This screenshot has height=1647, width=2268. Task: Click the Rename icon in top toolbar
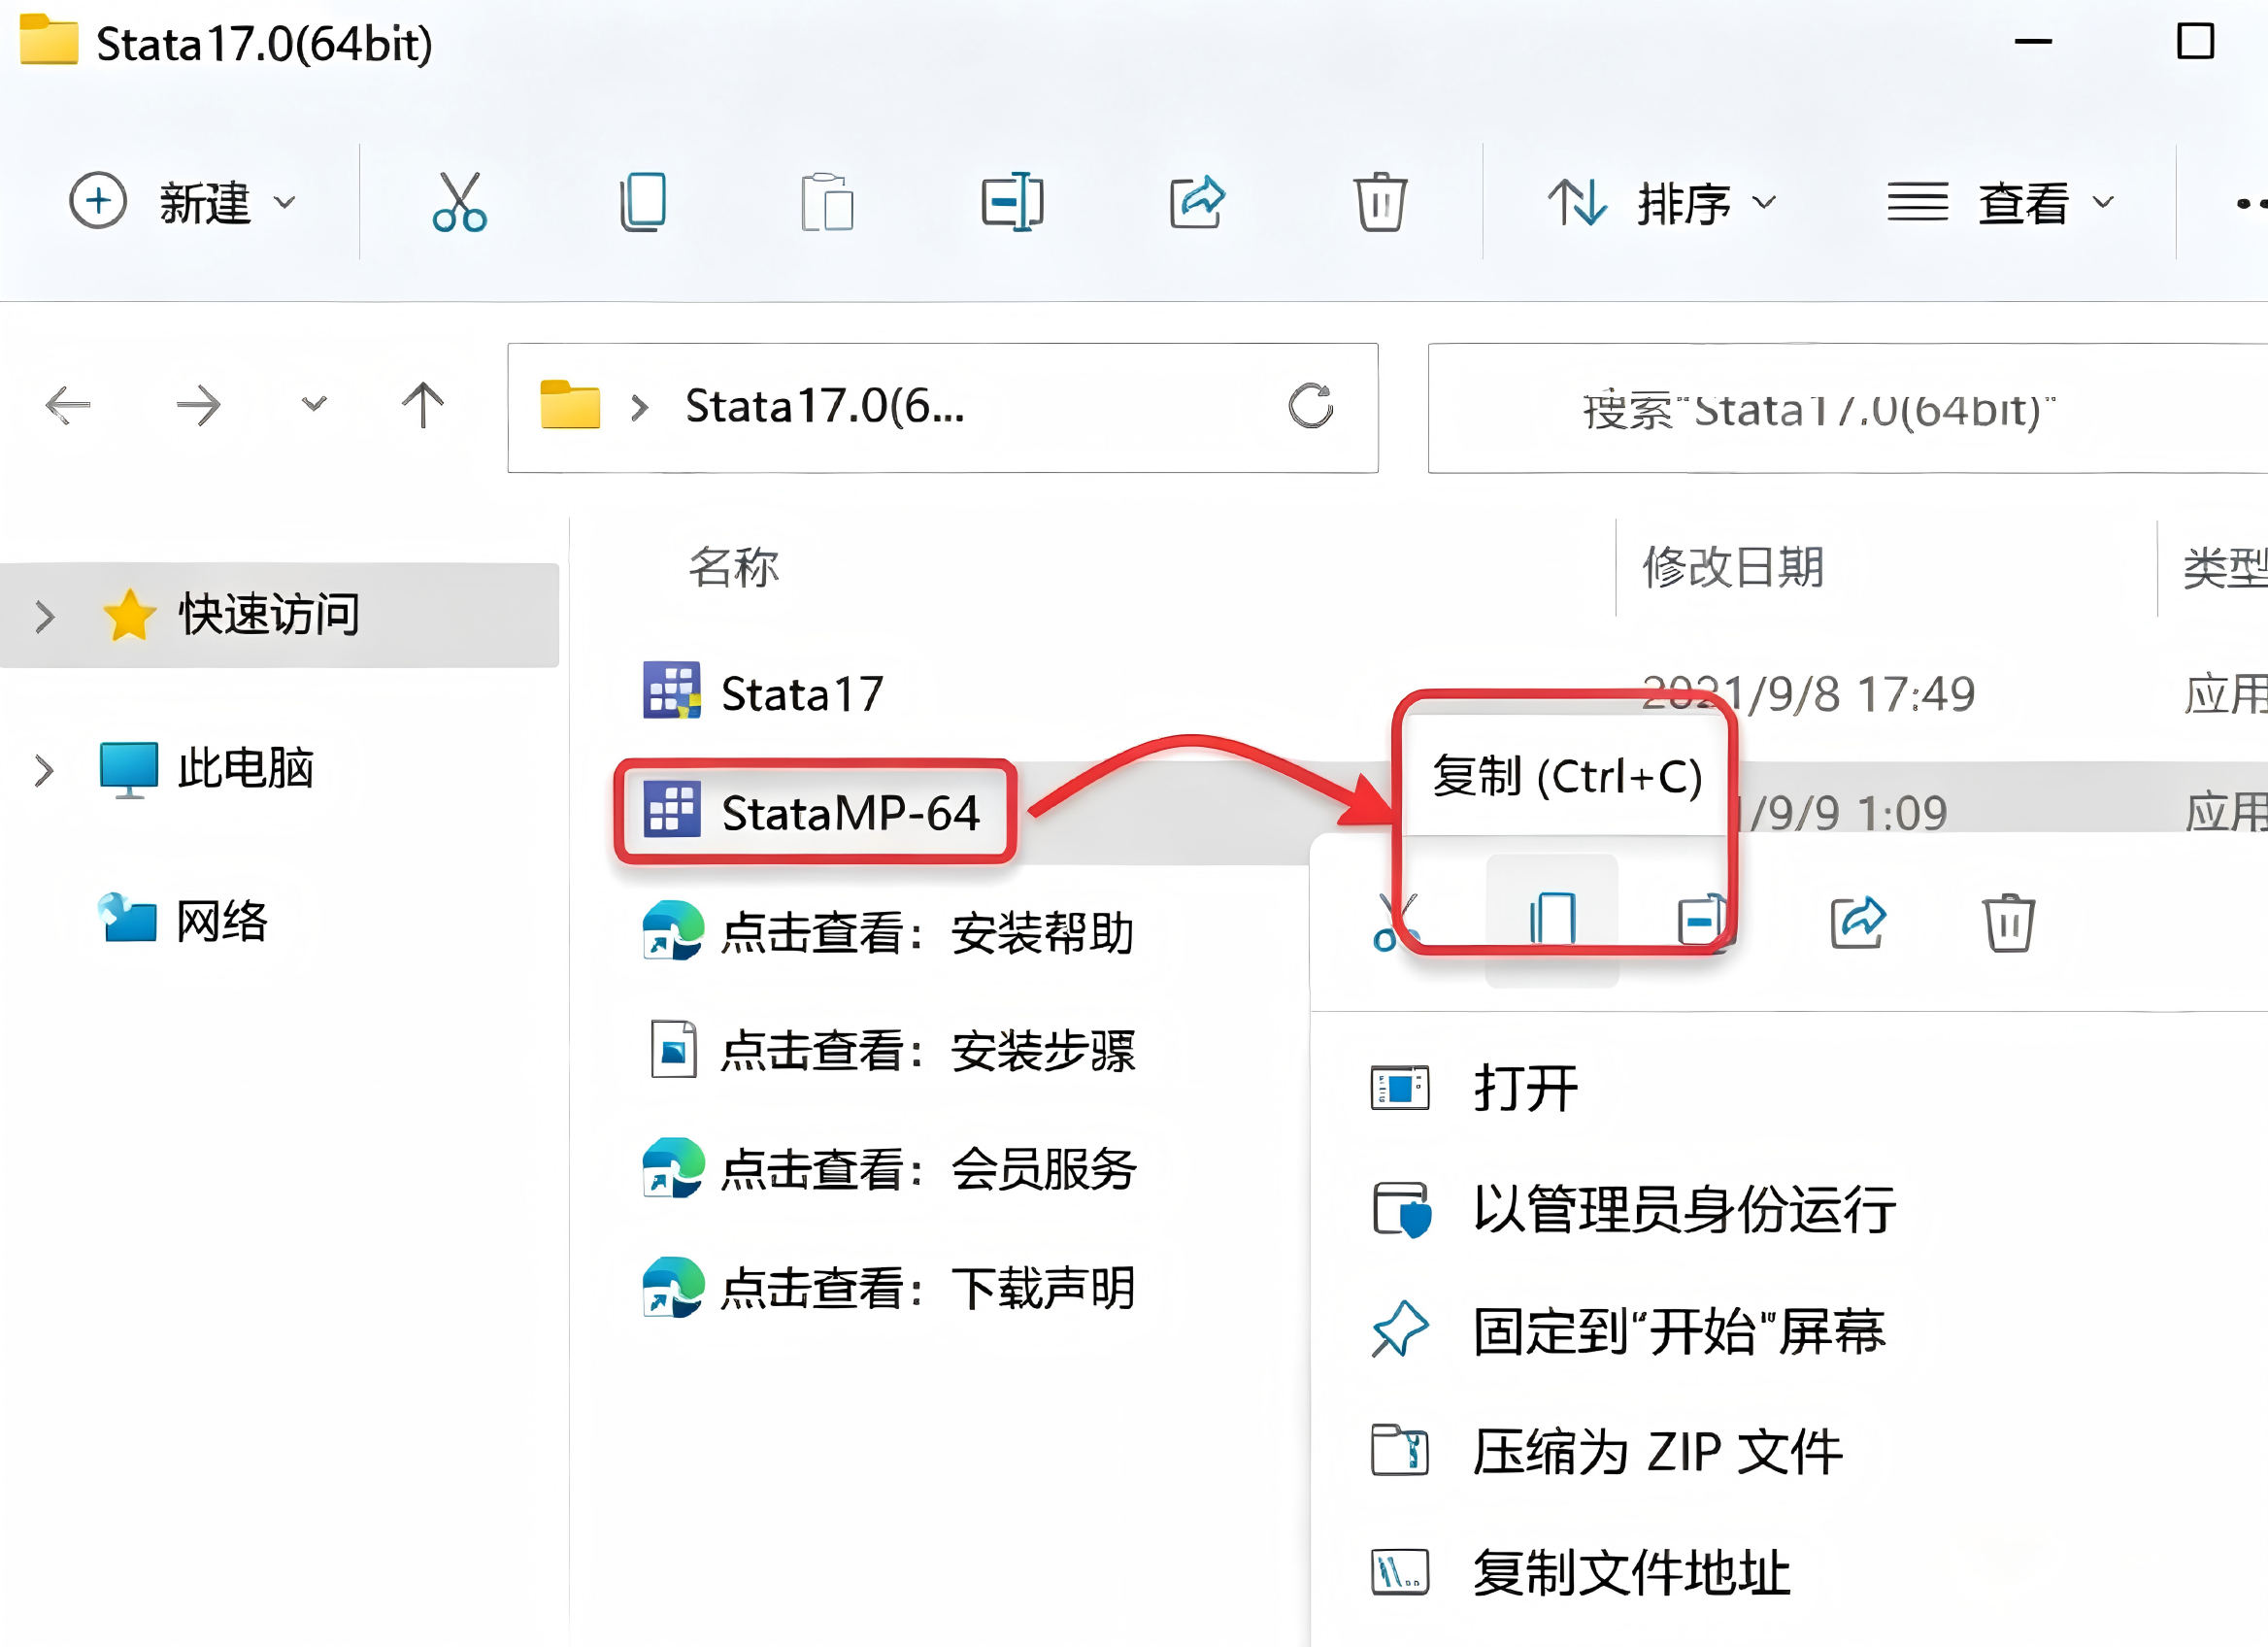coord(1012,202)
